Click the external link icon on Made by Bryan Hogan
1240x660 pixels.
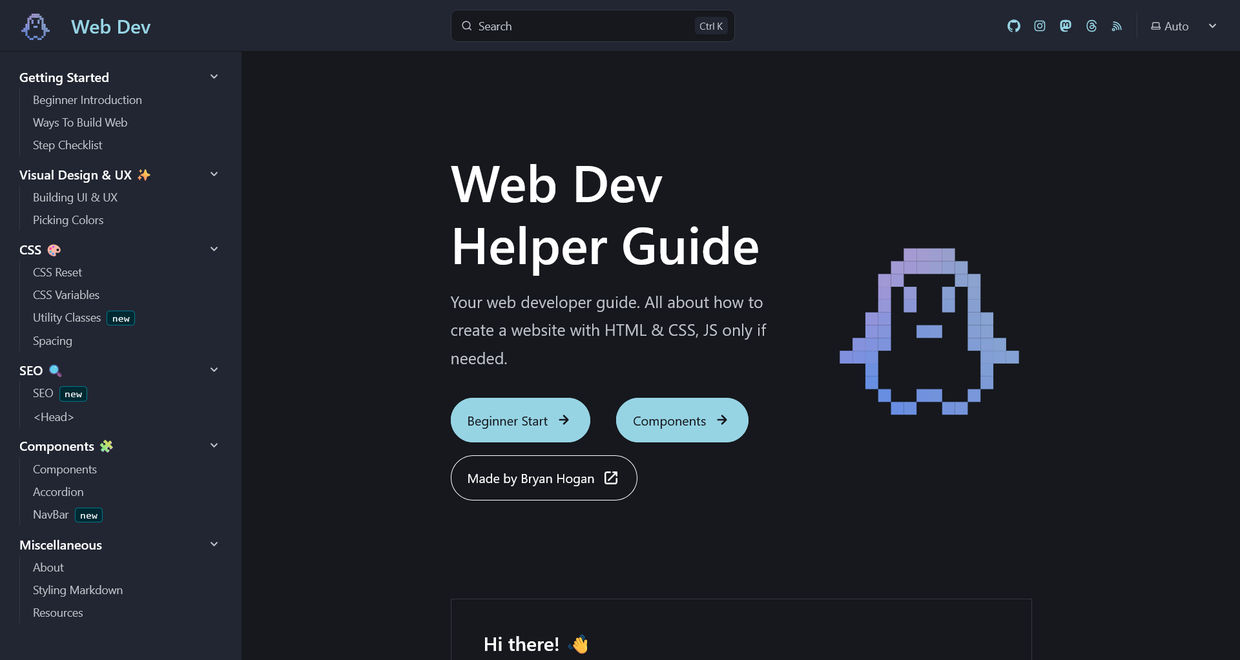click(611, 478)
